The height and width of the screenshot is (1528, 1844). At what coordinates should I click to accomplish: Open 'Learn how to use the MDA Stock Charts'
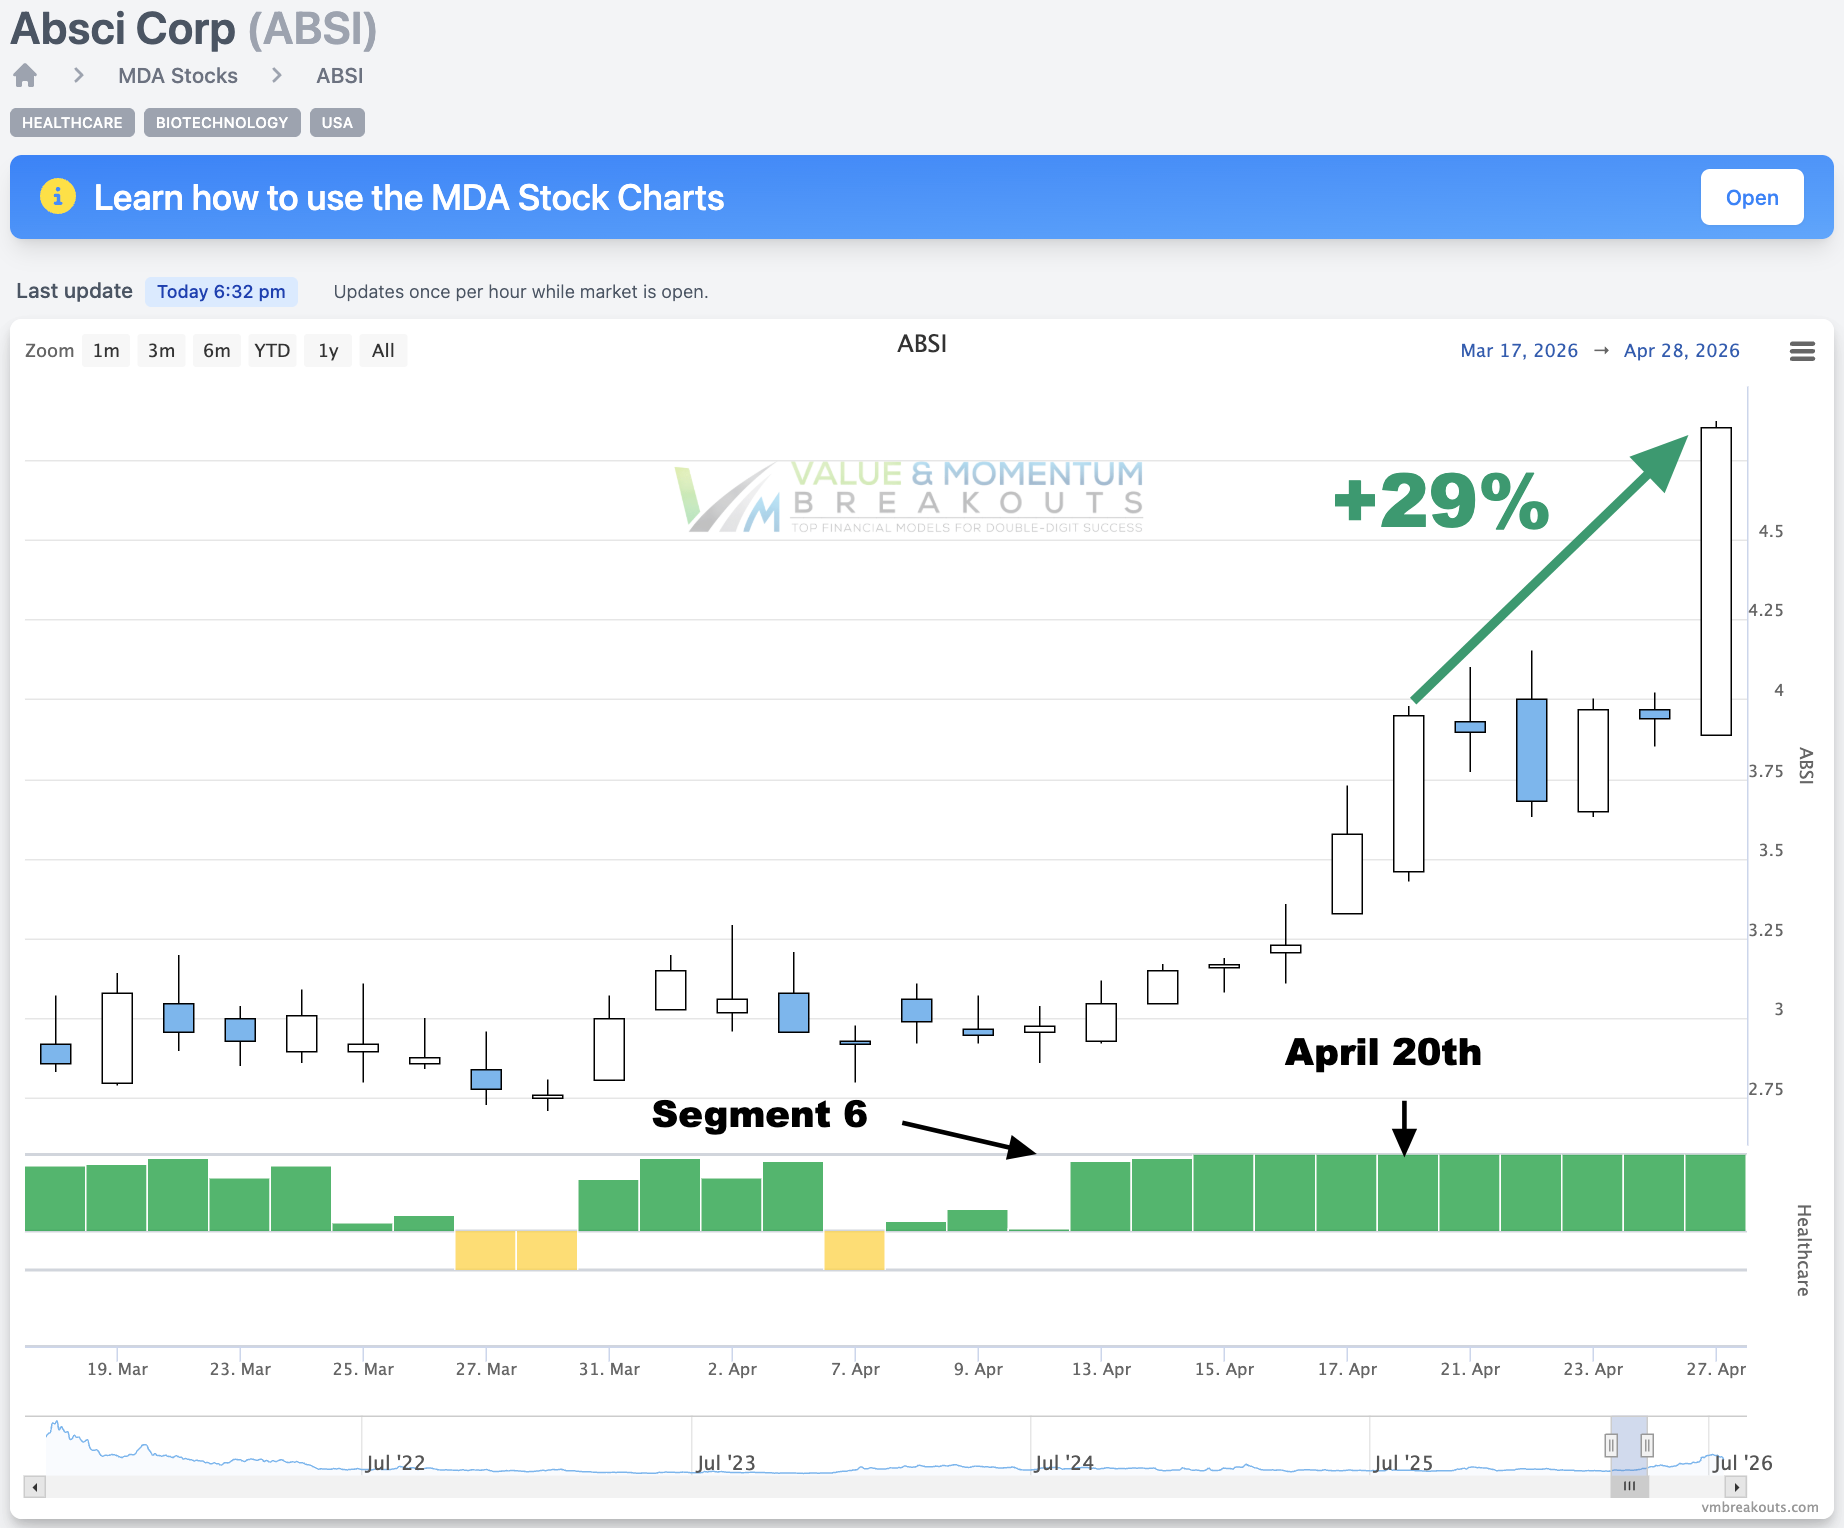coord(409,197)
